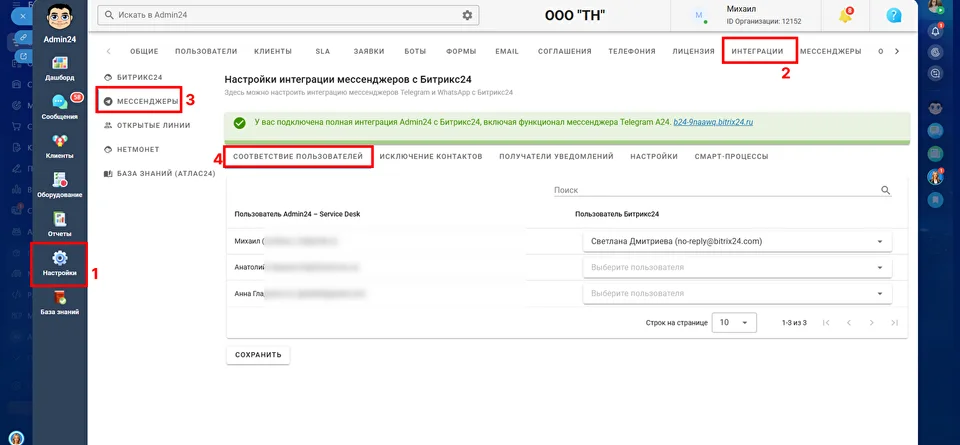Open notifications bell in Admin24 header

(x=845, y=16)
